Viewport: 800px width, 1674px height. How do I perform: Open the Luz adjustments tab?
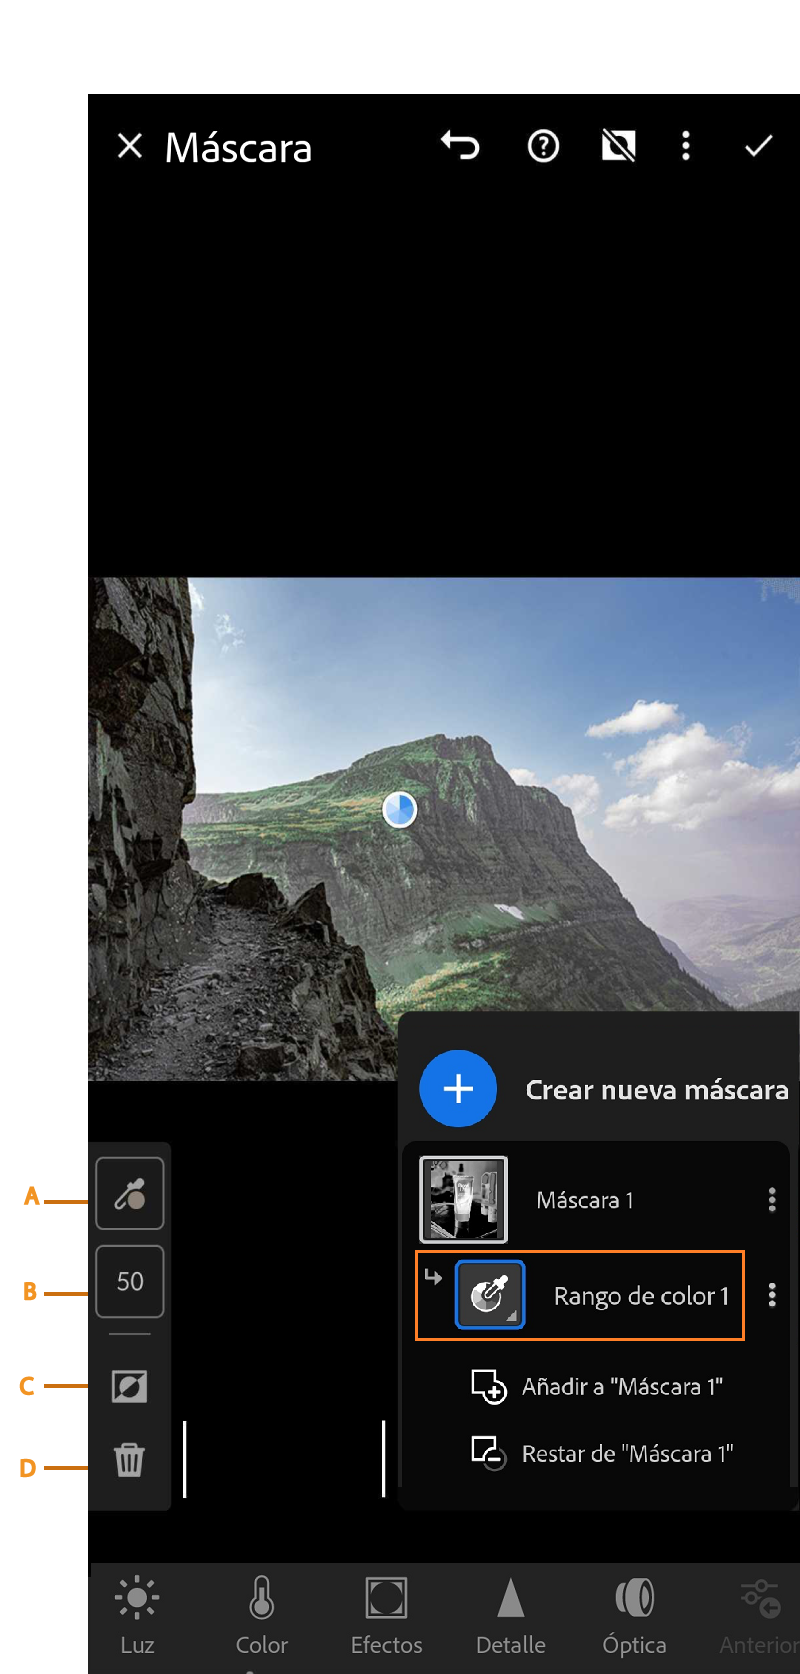pyautogui.click(x=137, y=1613)
